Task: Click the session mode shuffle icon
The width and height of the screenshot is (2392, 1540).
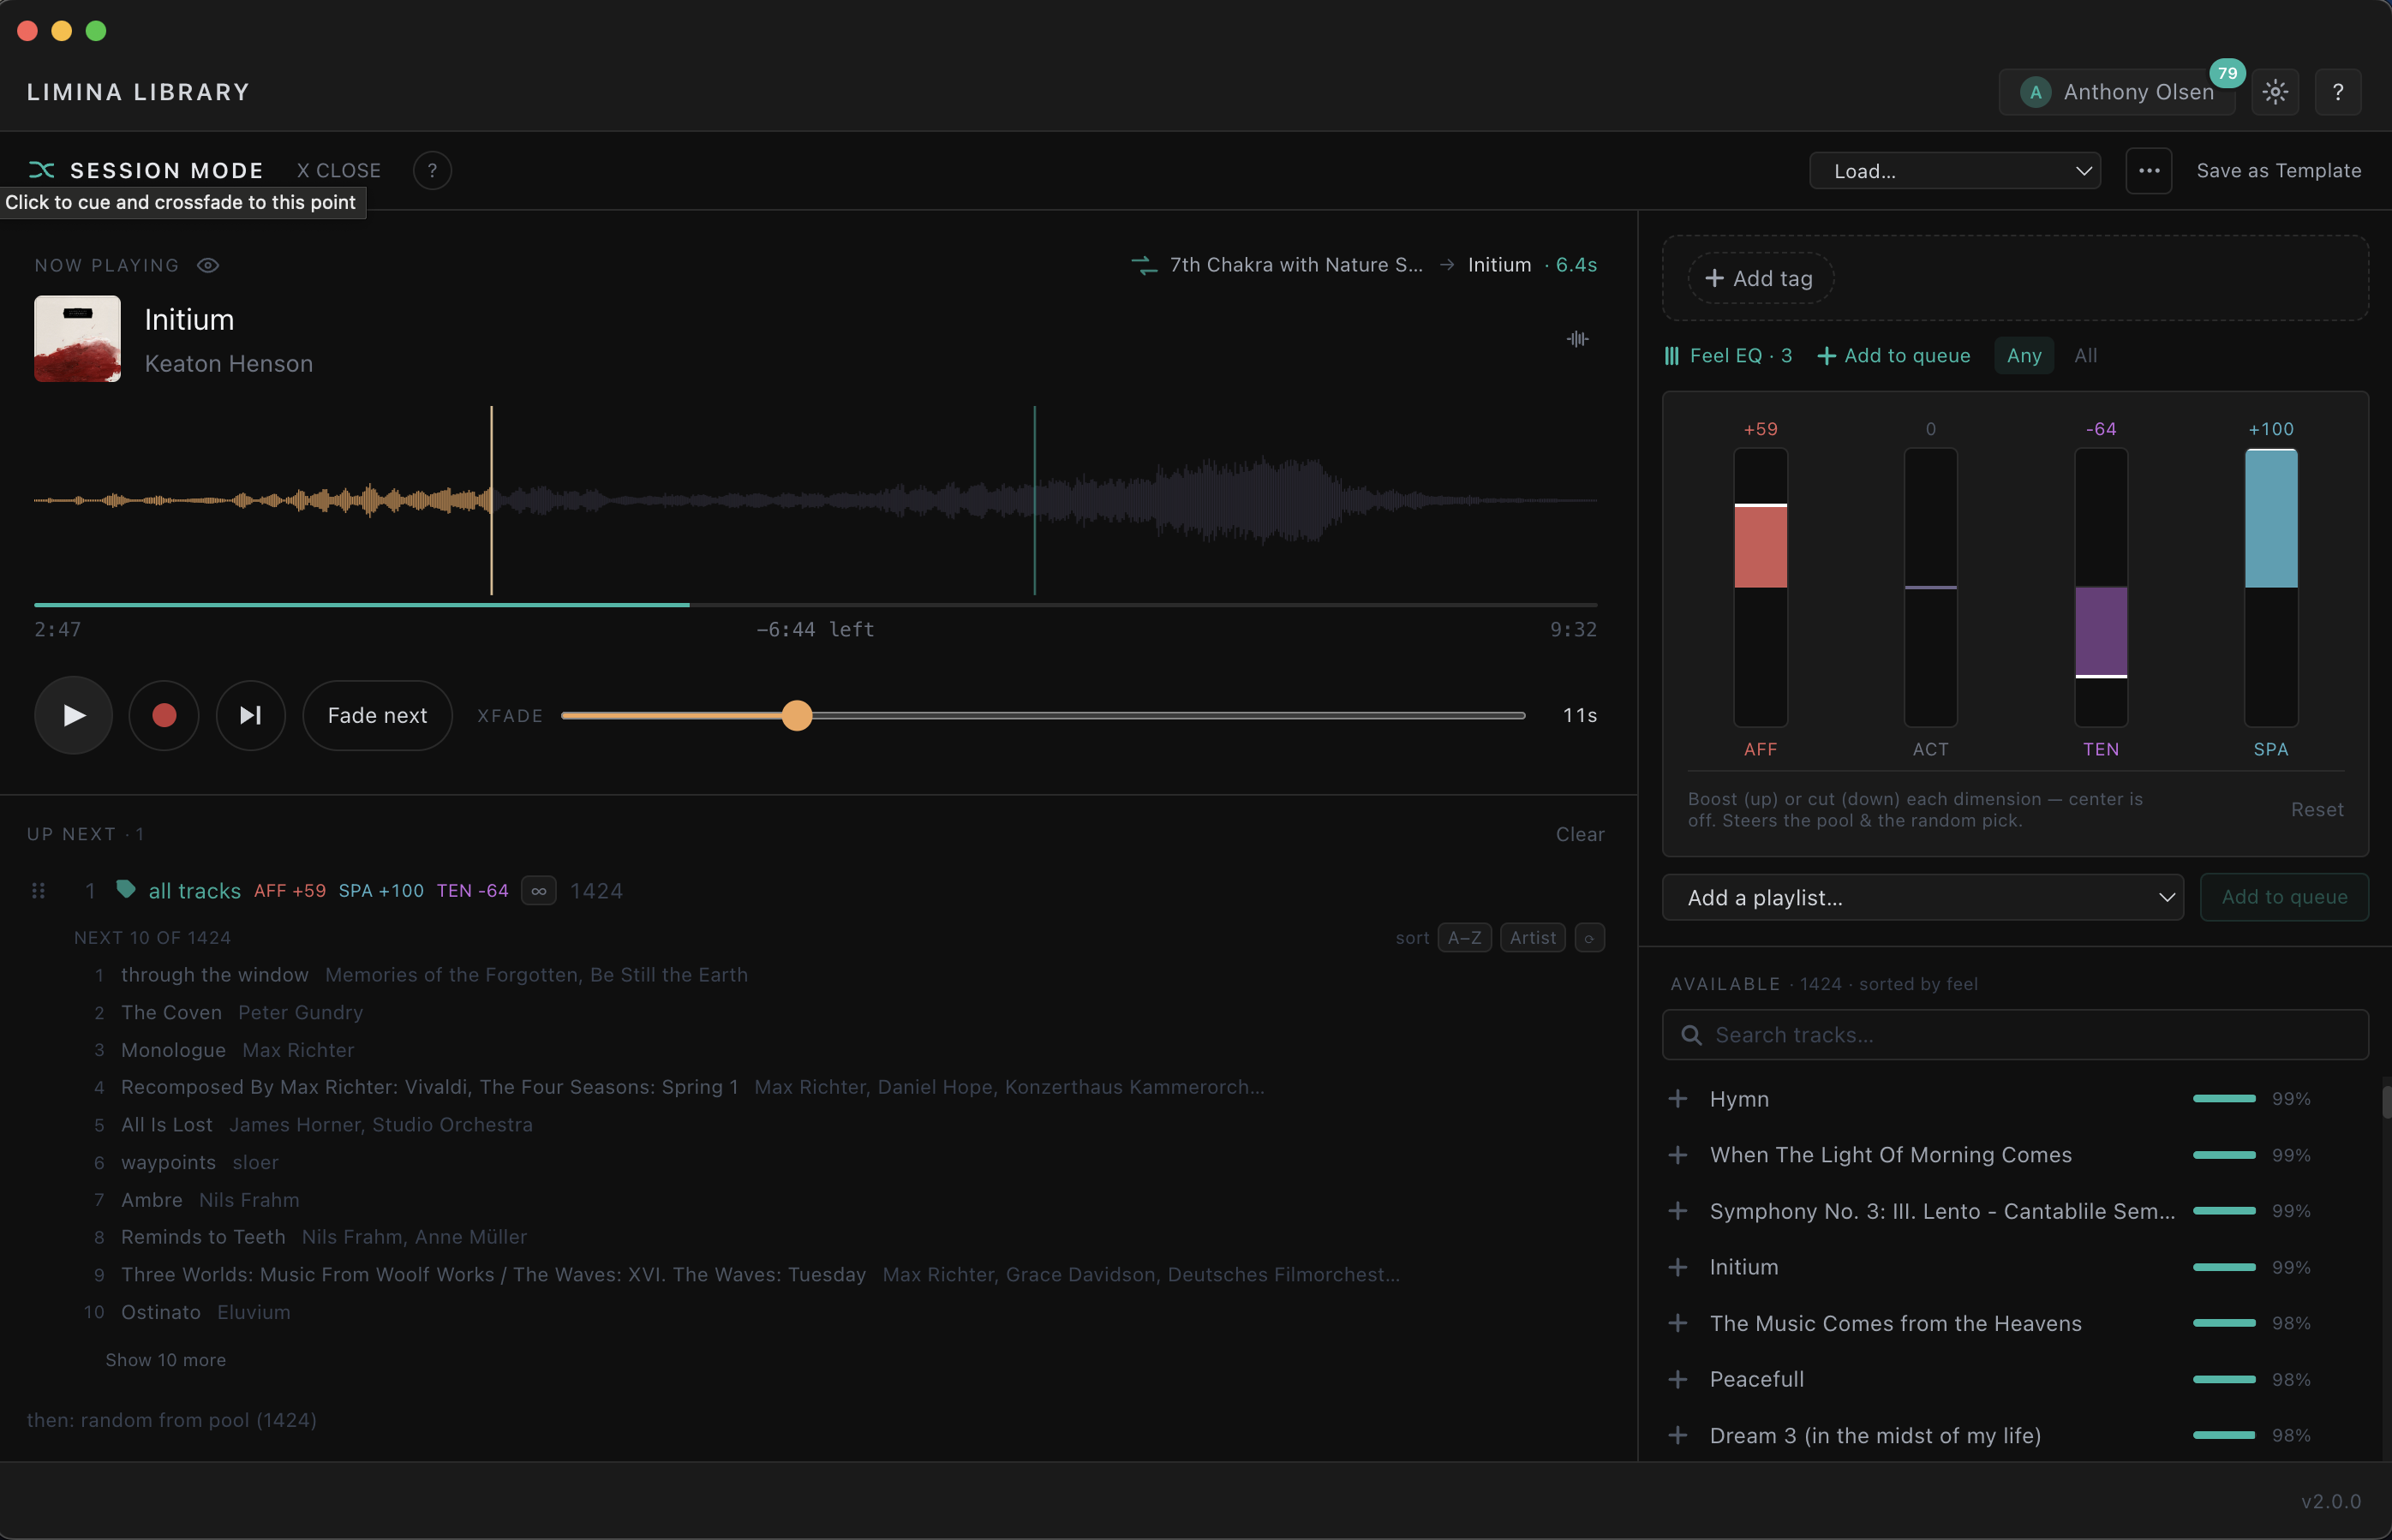Action: pos(42,170)
